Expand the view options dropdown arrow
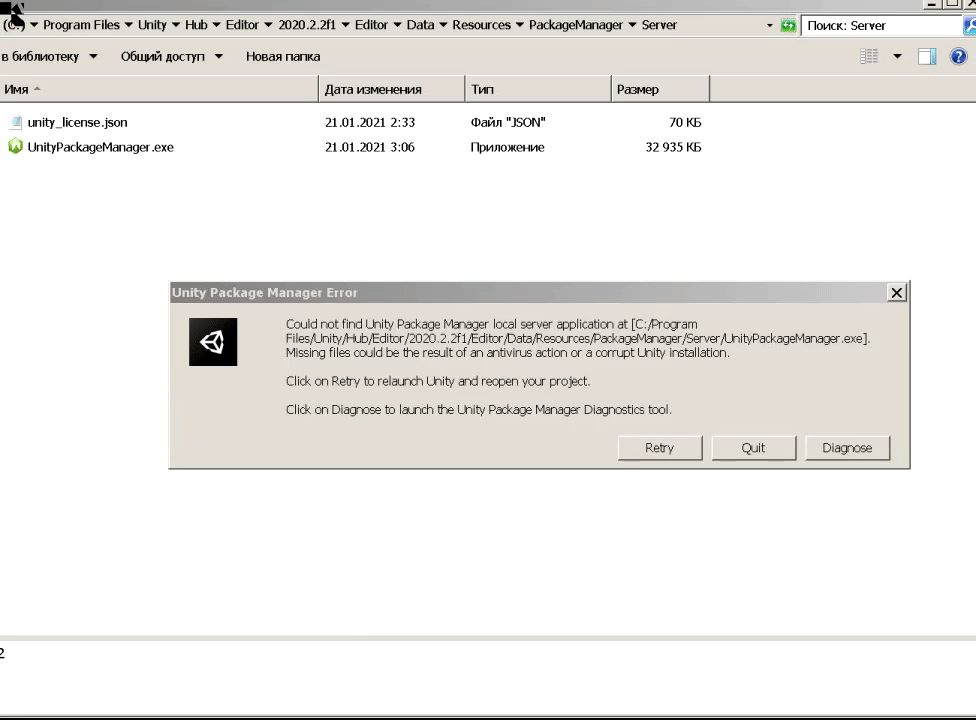The image size is (976, 720). pyautogui.click(x=897, y=57)
